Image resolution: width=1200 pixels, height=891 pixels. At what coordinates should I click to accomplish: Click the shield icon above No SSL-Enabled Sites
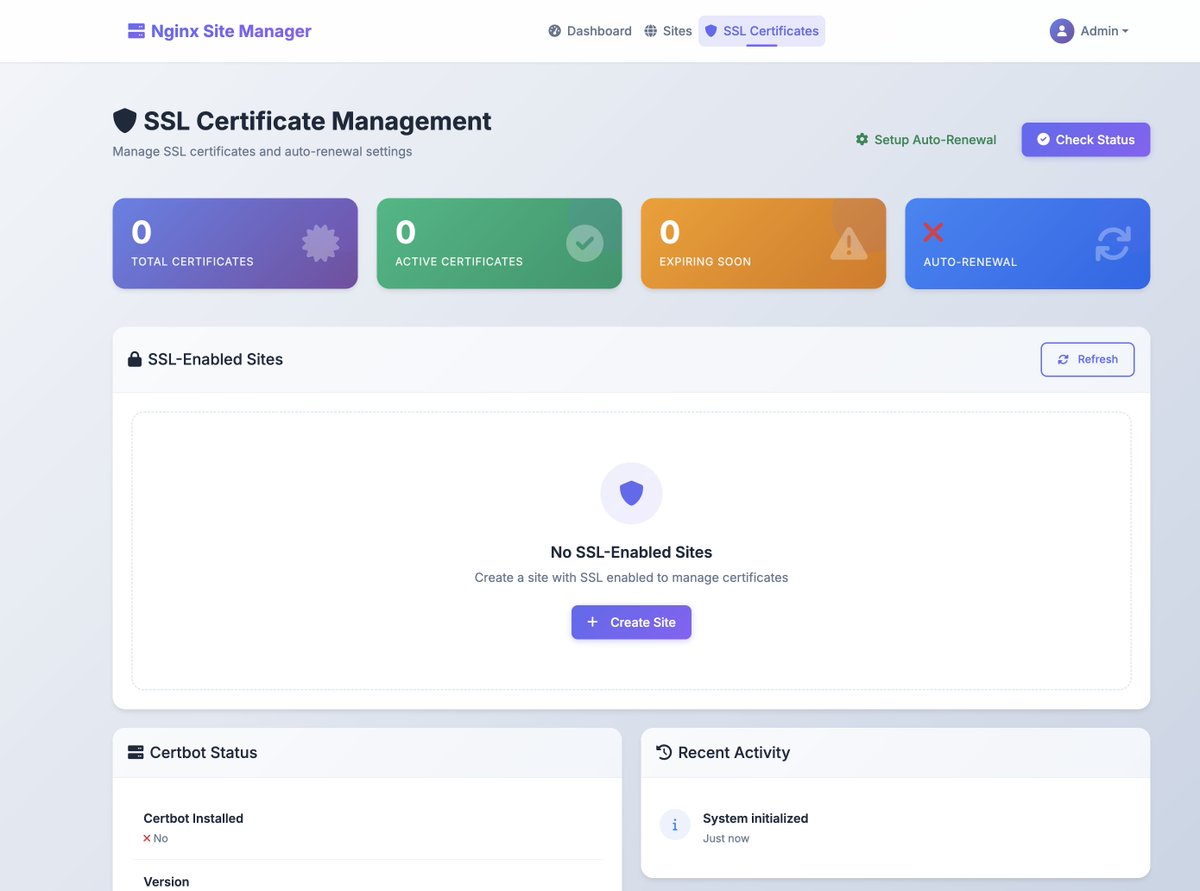tap(631, 493)
